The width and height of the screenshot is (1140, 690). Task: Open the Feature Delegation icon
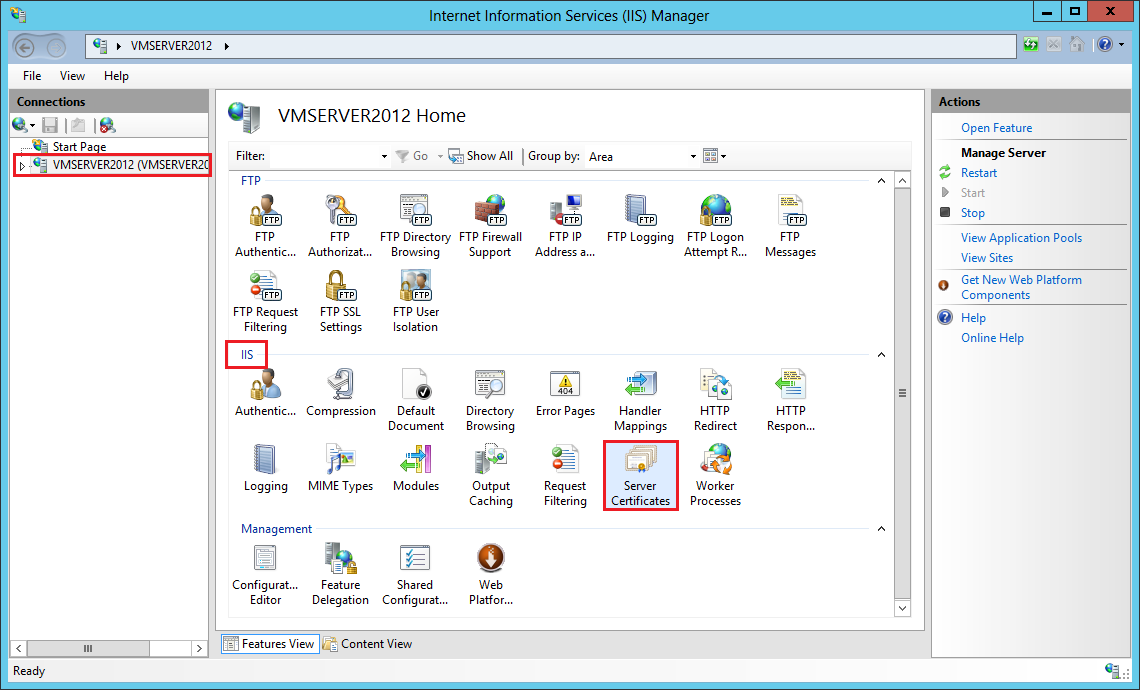click(340, 573)
